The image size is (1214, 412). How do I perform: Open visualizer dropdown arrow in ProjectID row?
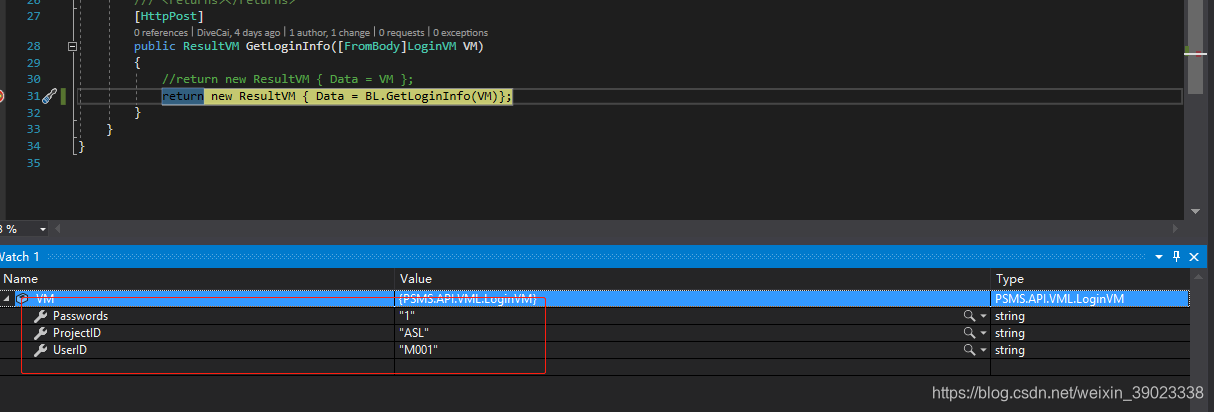pos(983,333)
